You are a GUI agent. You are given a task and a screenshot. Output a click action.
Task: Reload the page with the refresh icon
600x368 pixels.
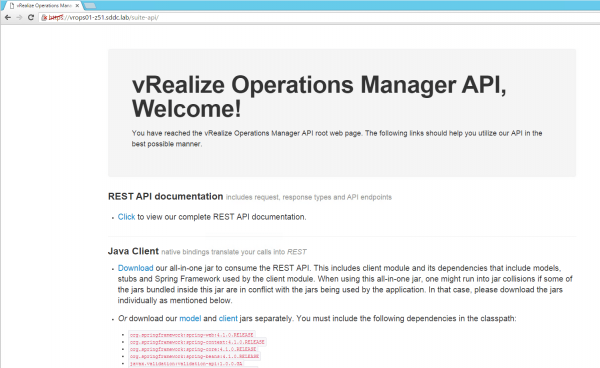(31, 18)
